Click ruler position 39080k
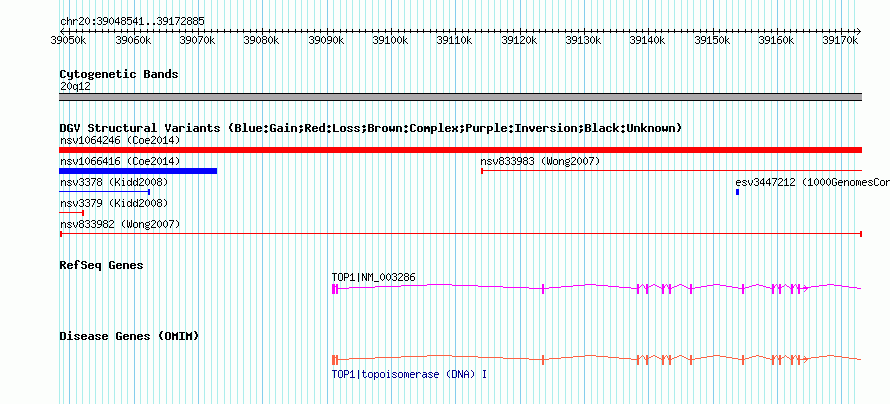 click(x=261, y=40)
